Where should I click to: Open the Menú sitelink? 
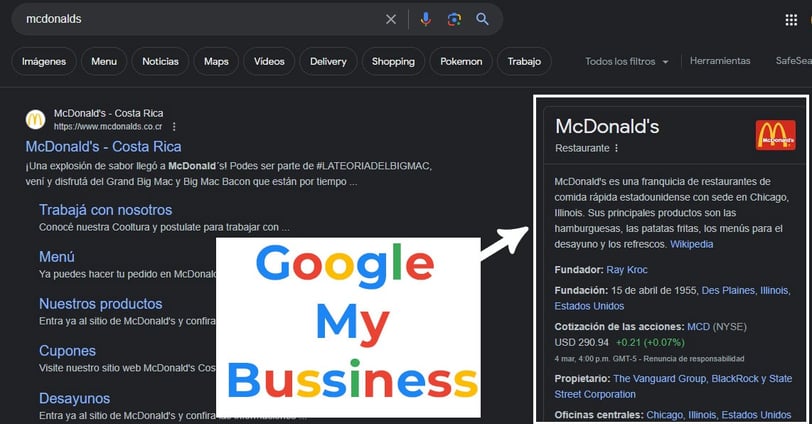[57, 257]
